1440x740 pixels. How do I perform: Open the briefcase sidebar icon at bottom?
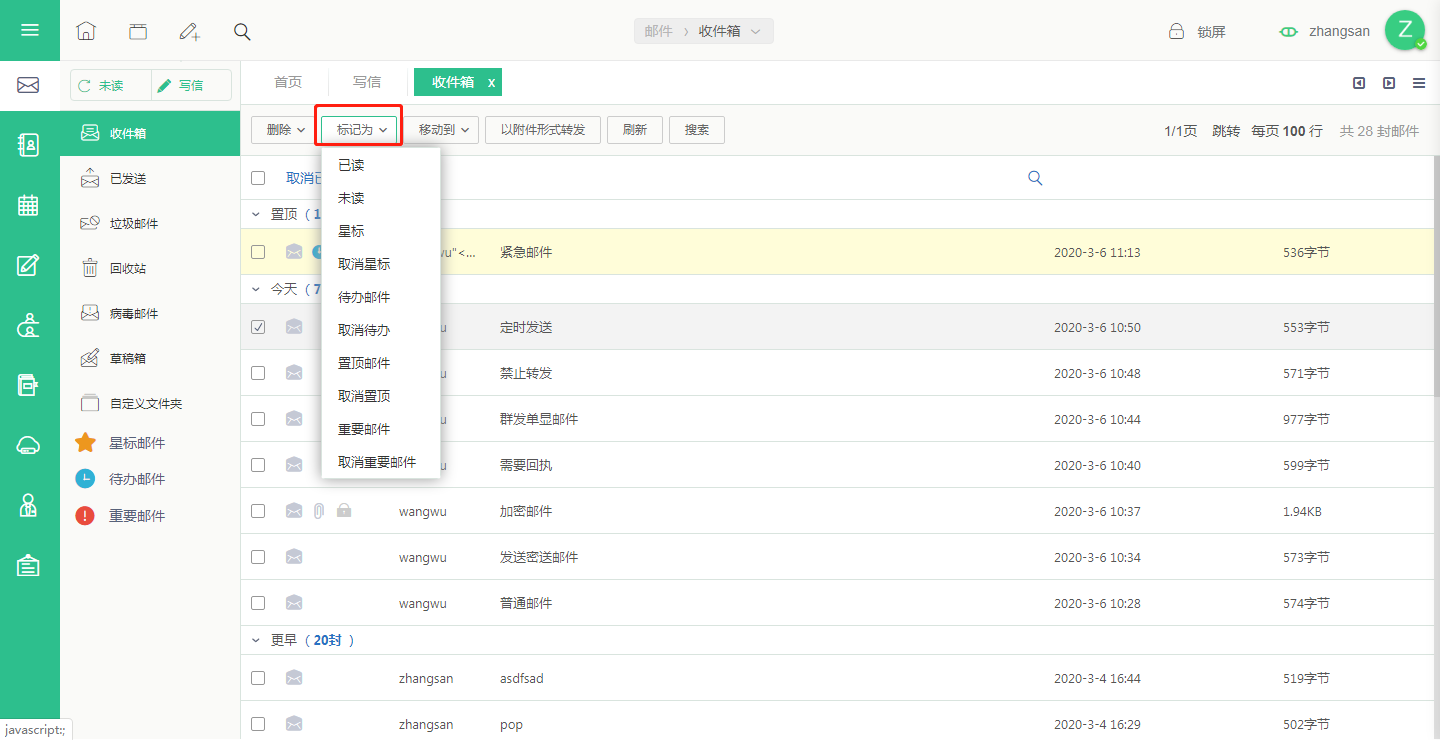click(28, 566)
